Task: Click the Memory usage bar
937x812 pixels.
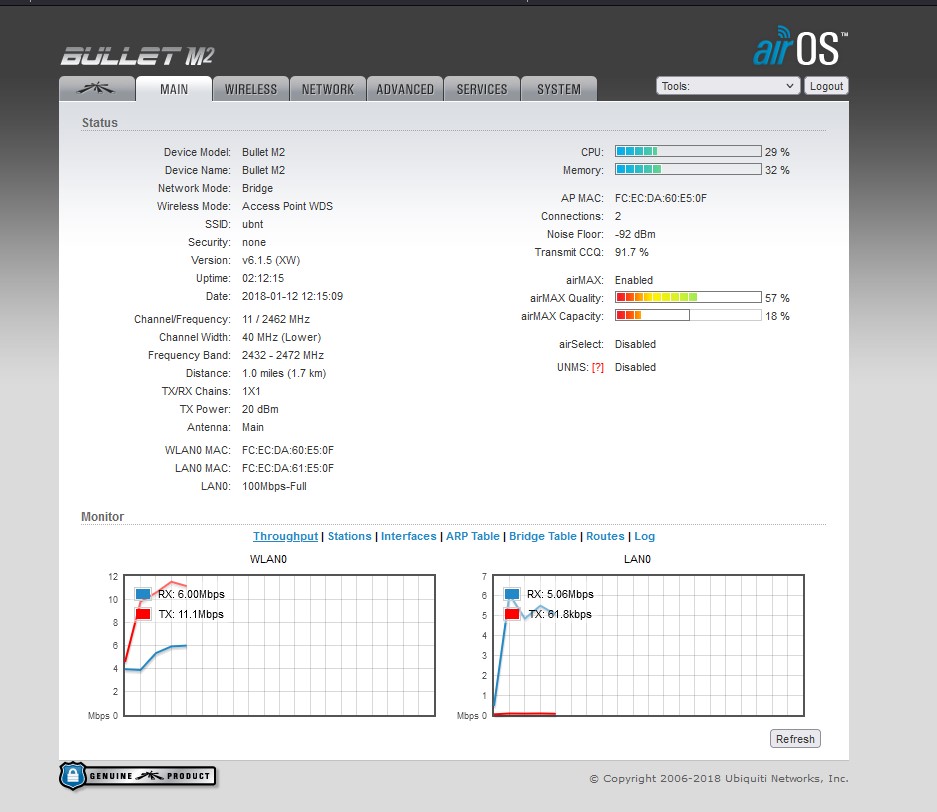Action: coord(688,170)
